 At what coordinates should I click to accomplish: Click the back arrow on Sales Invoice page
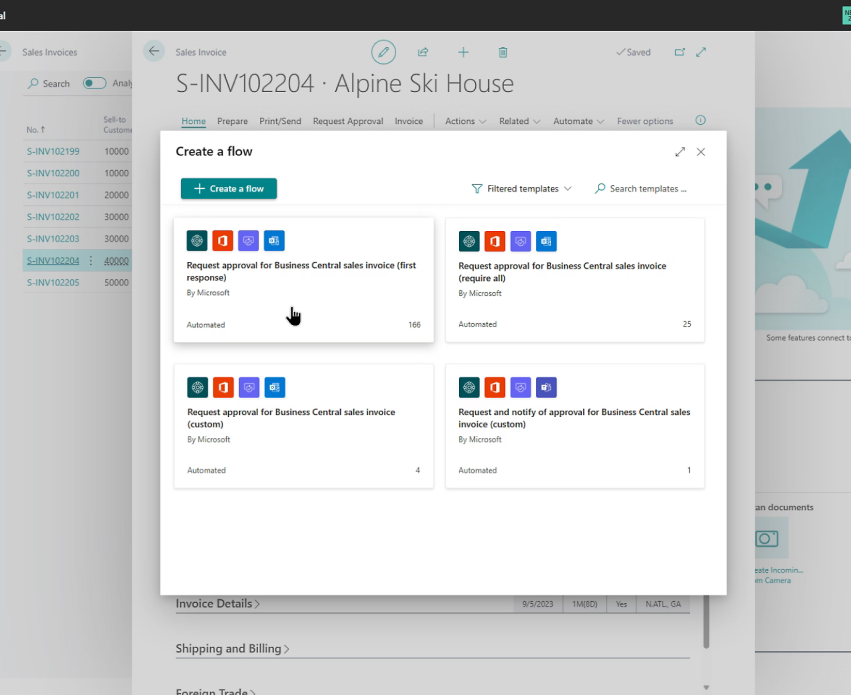[154, 52]
